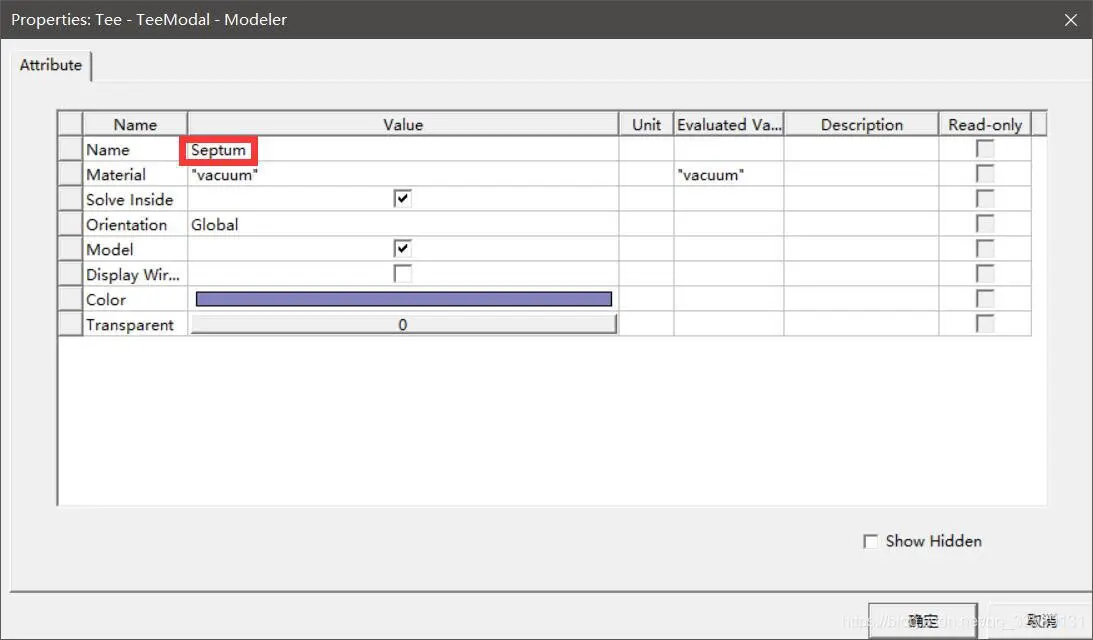Uncheck the Model checkbox

point(402,249)
